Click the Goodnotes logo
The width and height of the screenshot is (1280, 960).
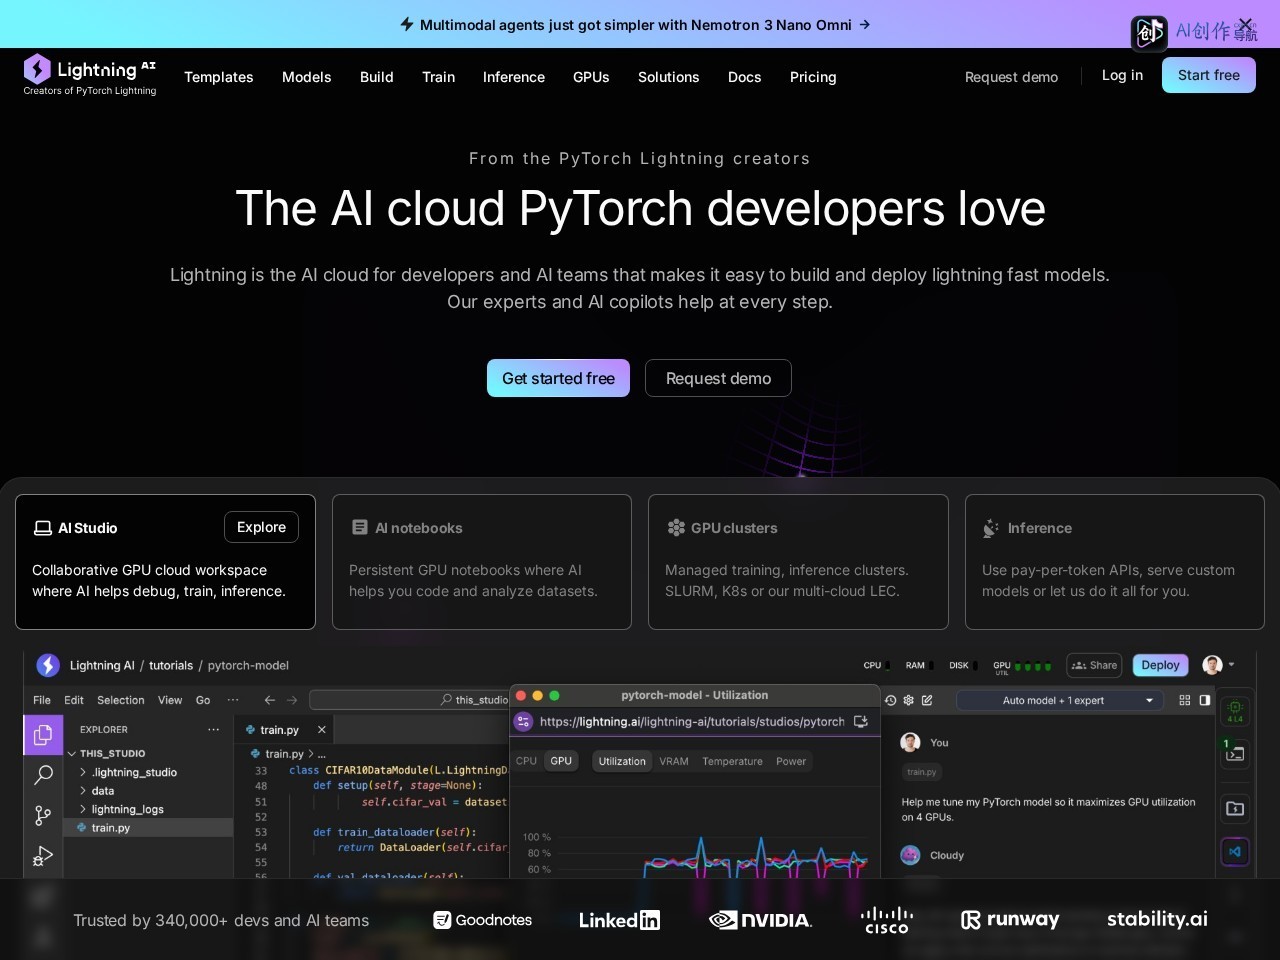coord(482,920)
